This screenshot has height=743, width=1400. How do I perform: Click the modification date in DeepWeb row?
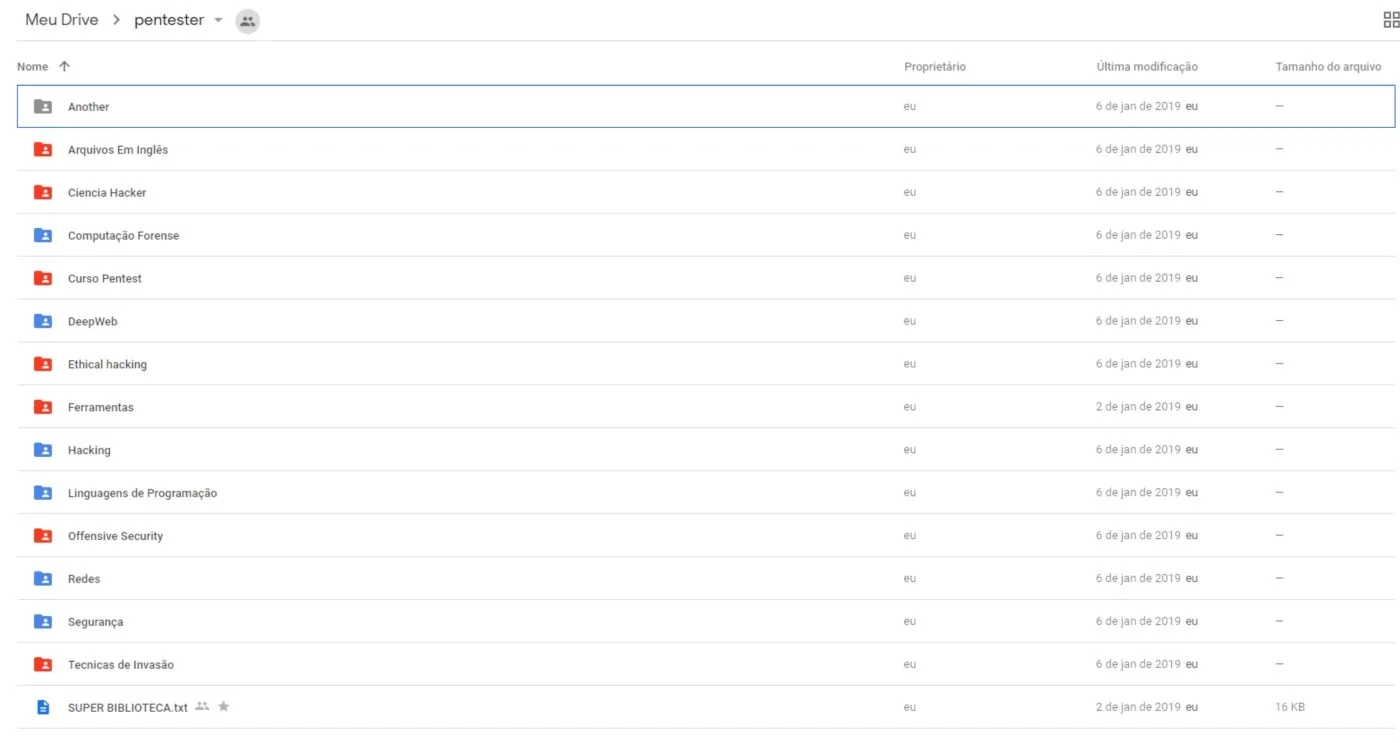coord(1138,321)
